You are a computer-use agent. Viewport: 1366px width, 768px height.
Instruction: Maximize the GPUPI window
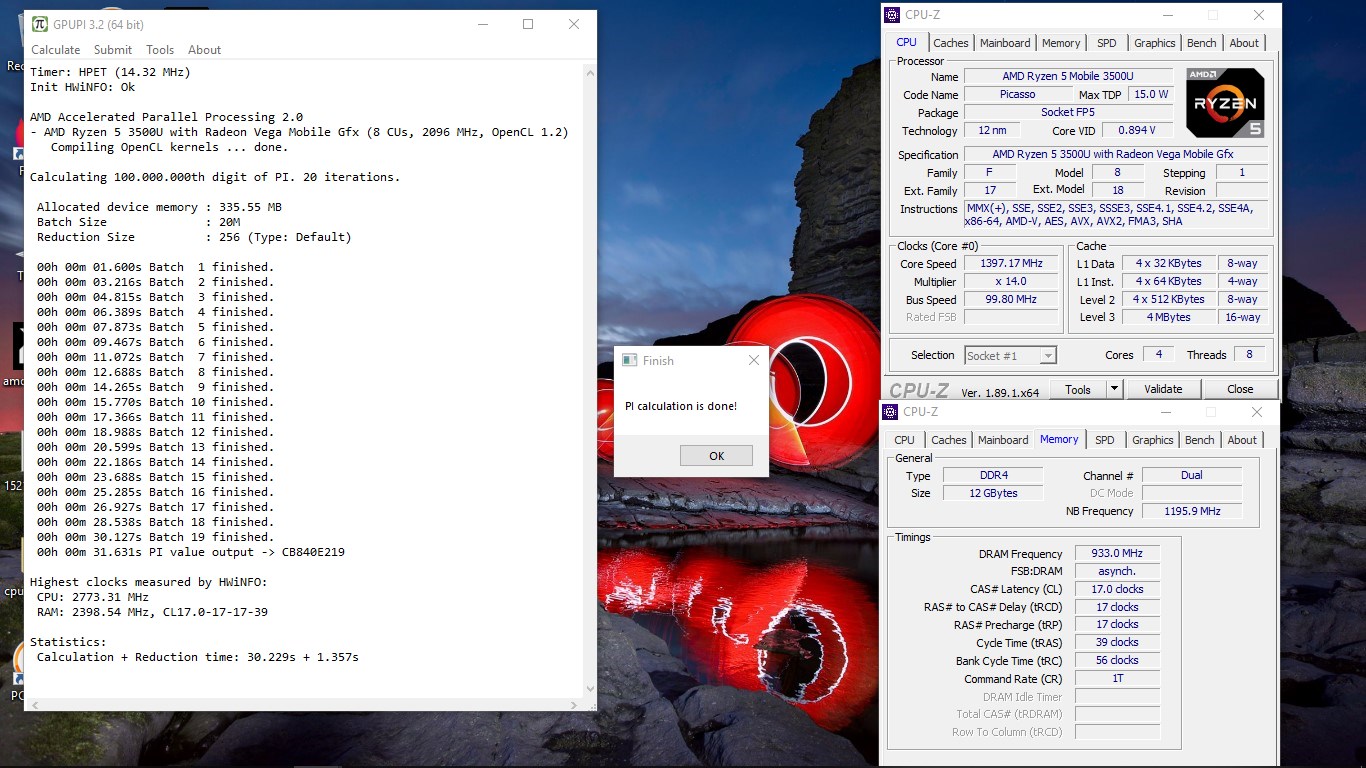tap(528, 24)
